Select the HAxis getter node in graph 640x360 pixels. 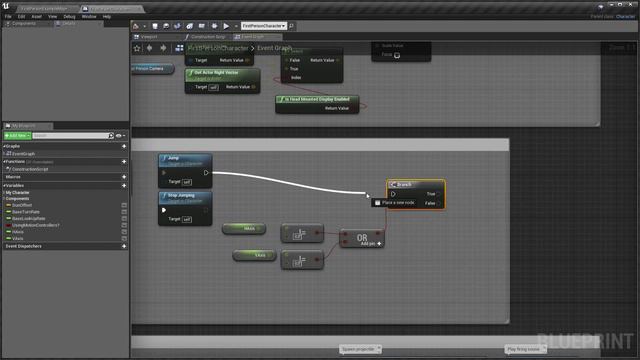[244, 229]
